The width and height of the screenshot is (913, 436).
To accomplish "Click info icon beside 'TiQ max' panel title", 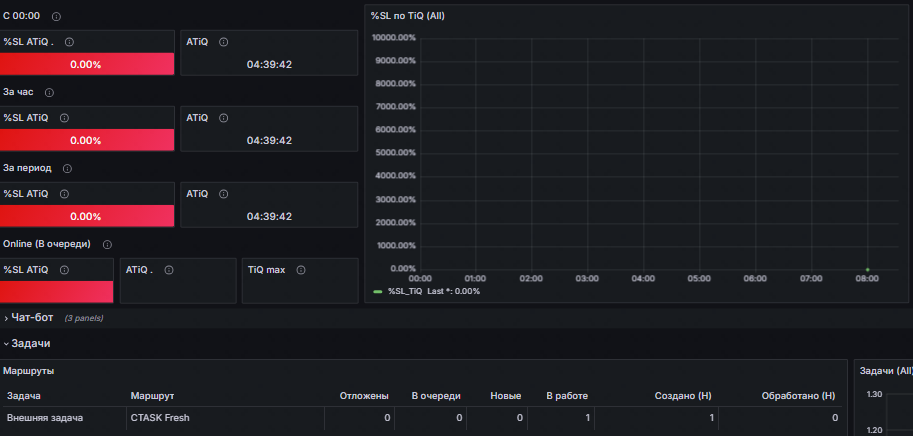I will pos(301,270).
